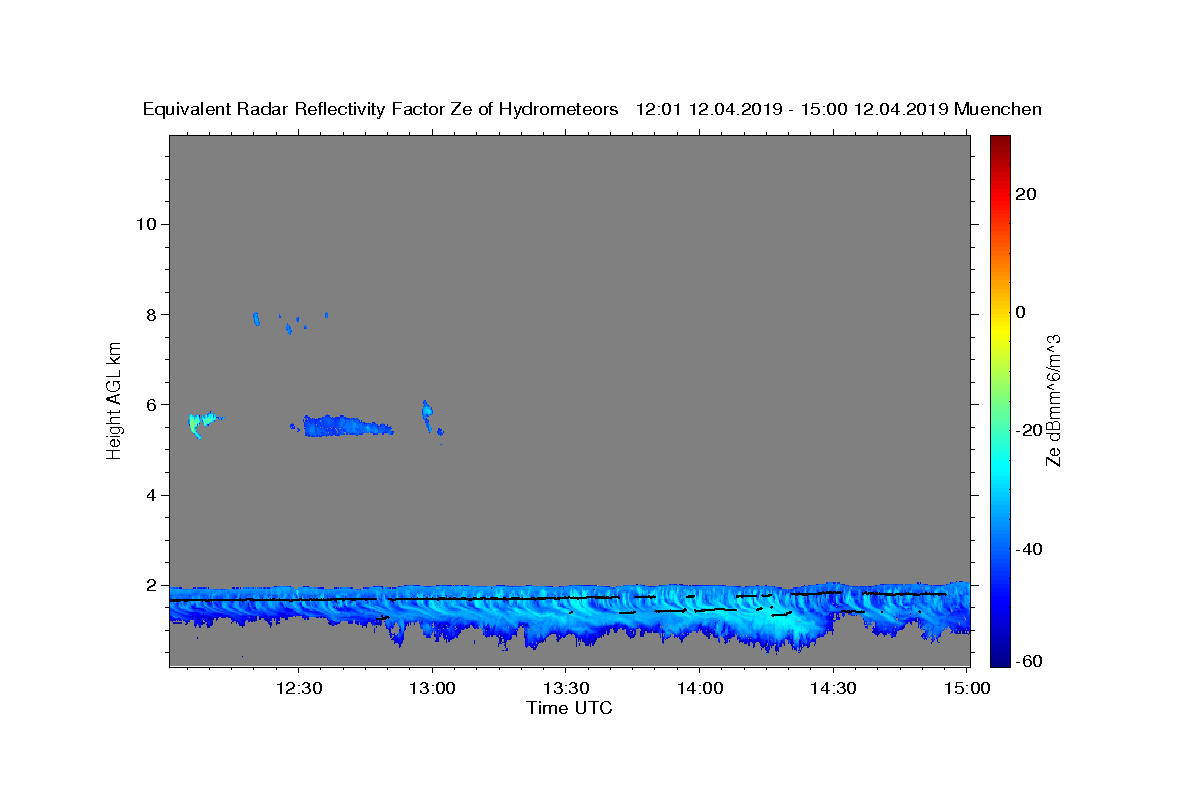This screenshot has height=800, width=1200.
Task: Click the 'Time UTC' axis label
Action: [569, 708]
